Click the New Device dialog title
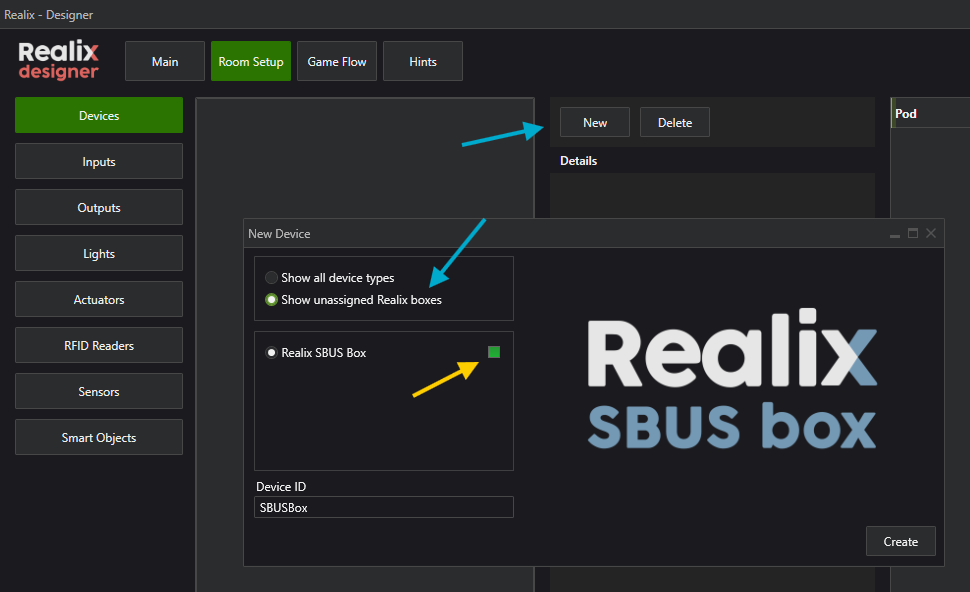The height and width of the screenshot is (592, 970). click(x=279, y=234)
